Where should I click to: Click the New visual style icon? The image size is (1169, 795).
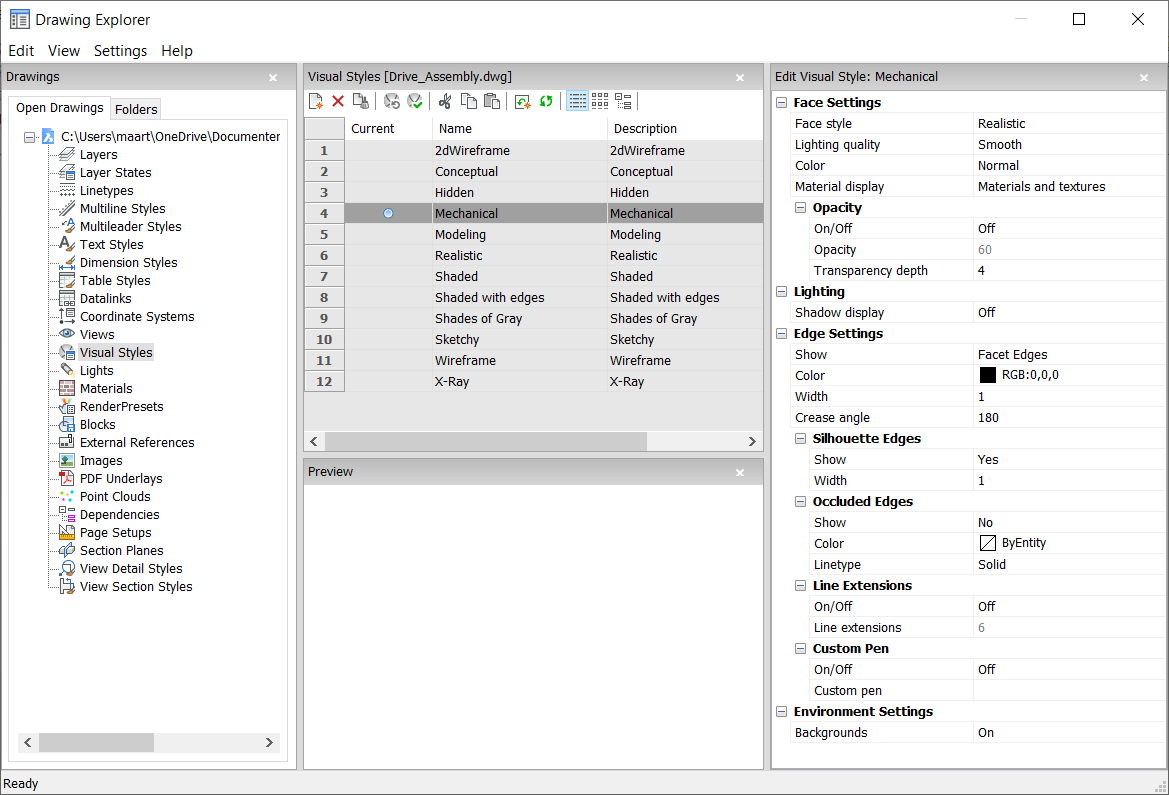[x=316, y=101]
